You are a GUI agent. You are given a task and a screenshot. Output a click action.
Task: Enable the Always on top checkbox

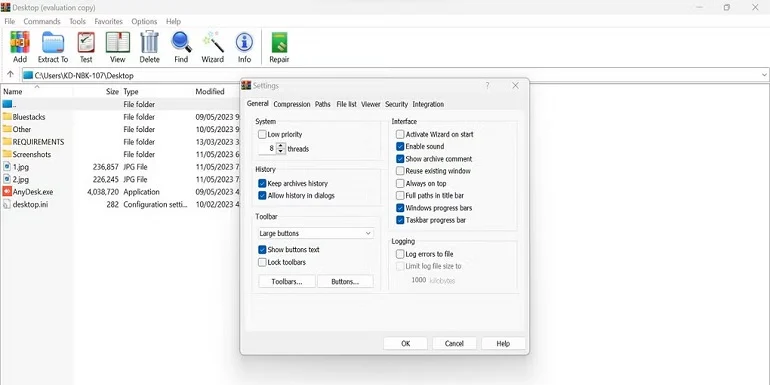(400, 183)
